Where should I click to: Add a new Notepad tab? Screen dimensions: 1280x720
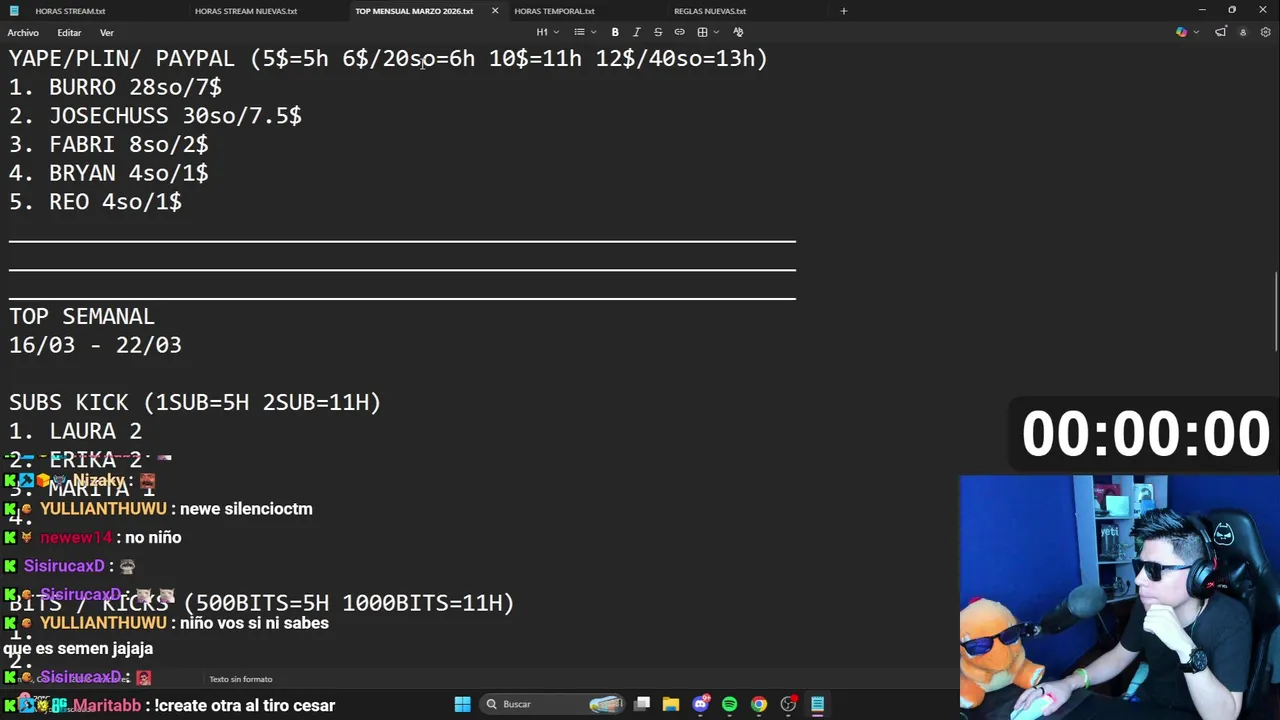pyautogui.click(x=843, y=11)
